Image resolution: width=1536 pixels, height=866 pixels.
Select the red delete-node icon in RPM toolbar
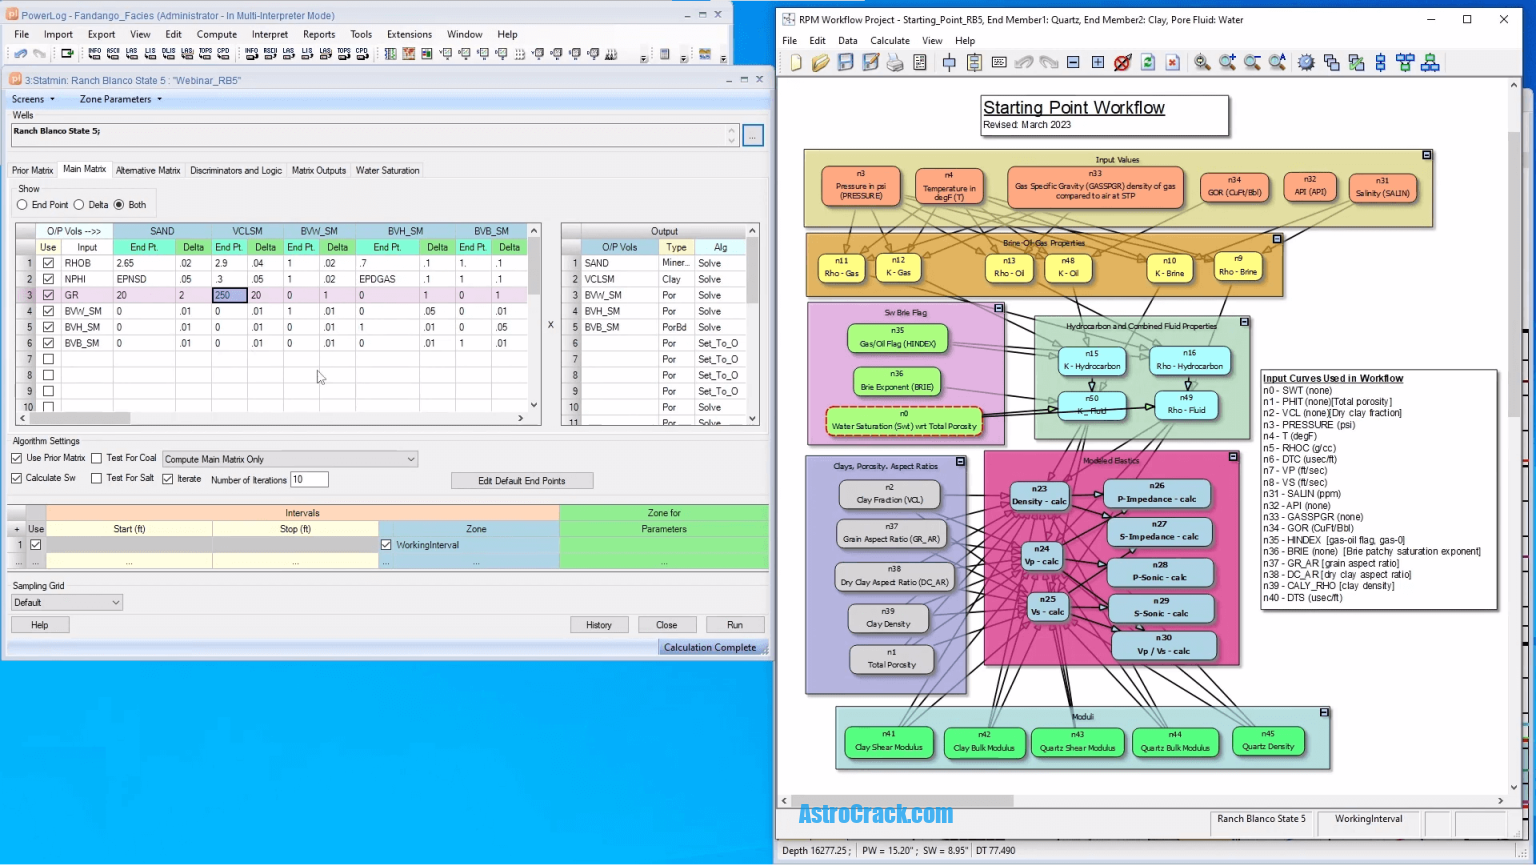(x=1173, y=62)
